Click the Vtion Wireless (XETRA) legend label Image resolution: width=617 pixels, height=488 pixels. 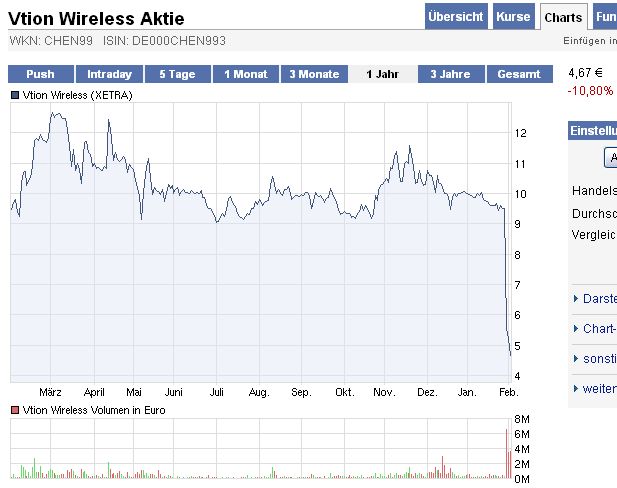coord(78,95)
